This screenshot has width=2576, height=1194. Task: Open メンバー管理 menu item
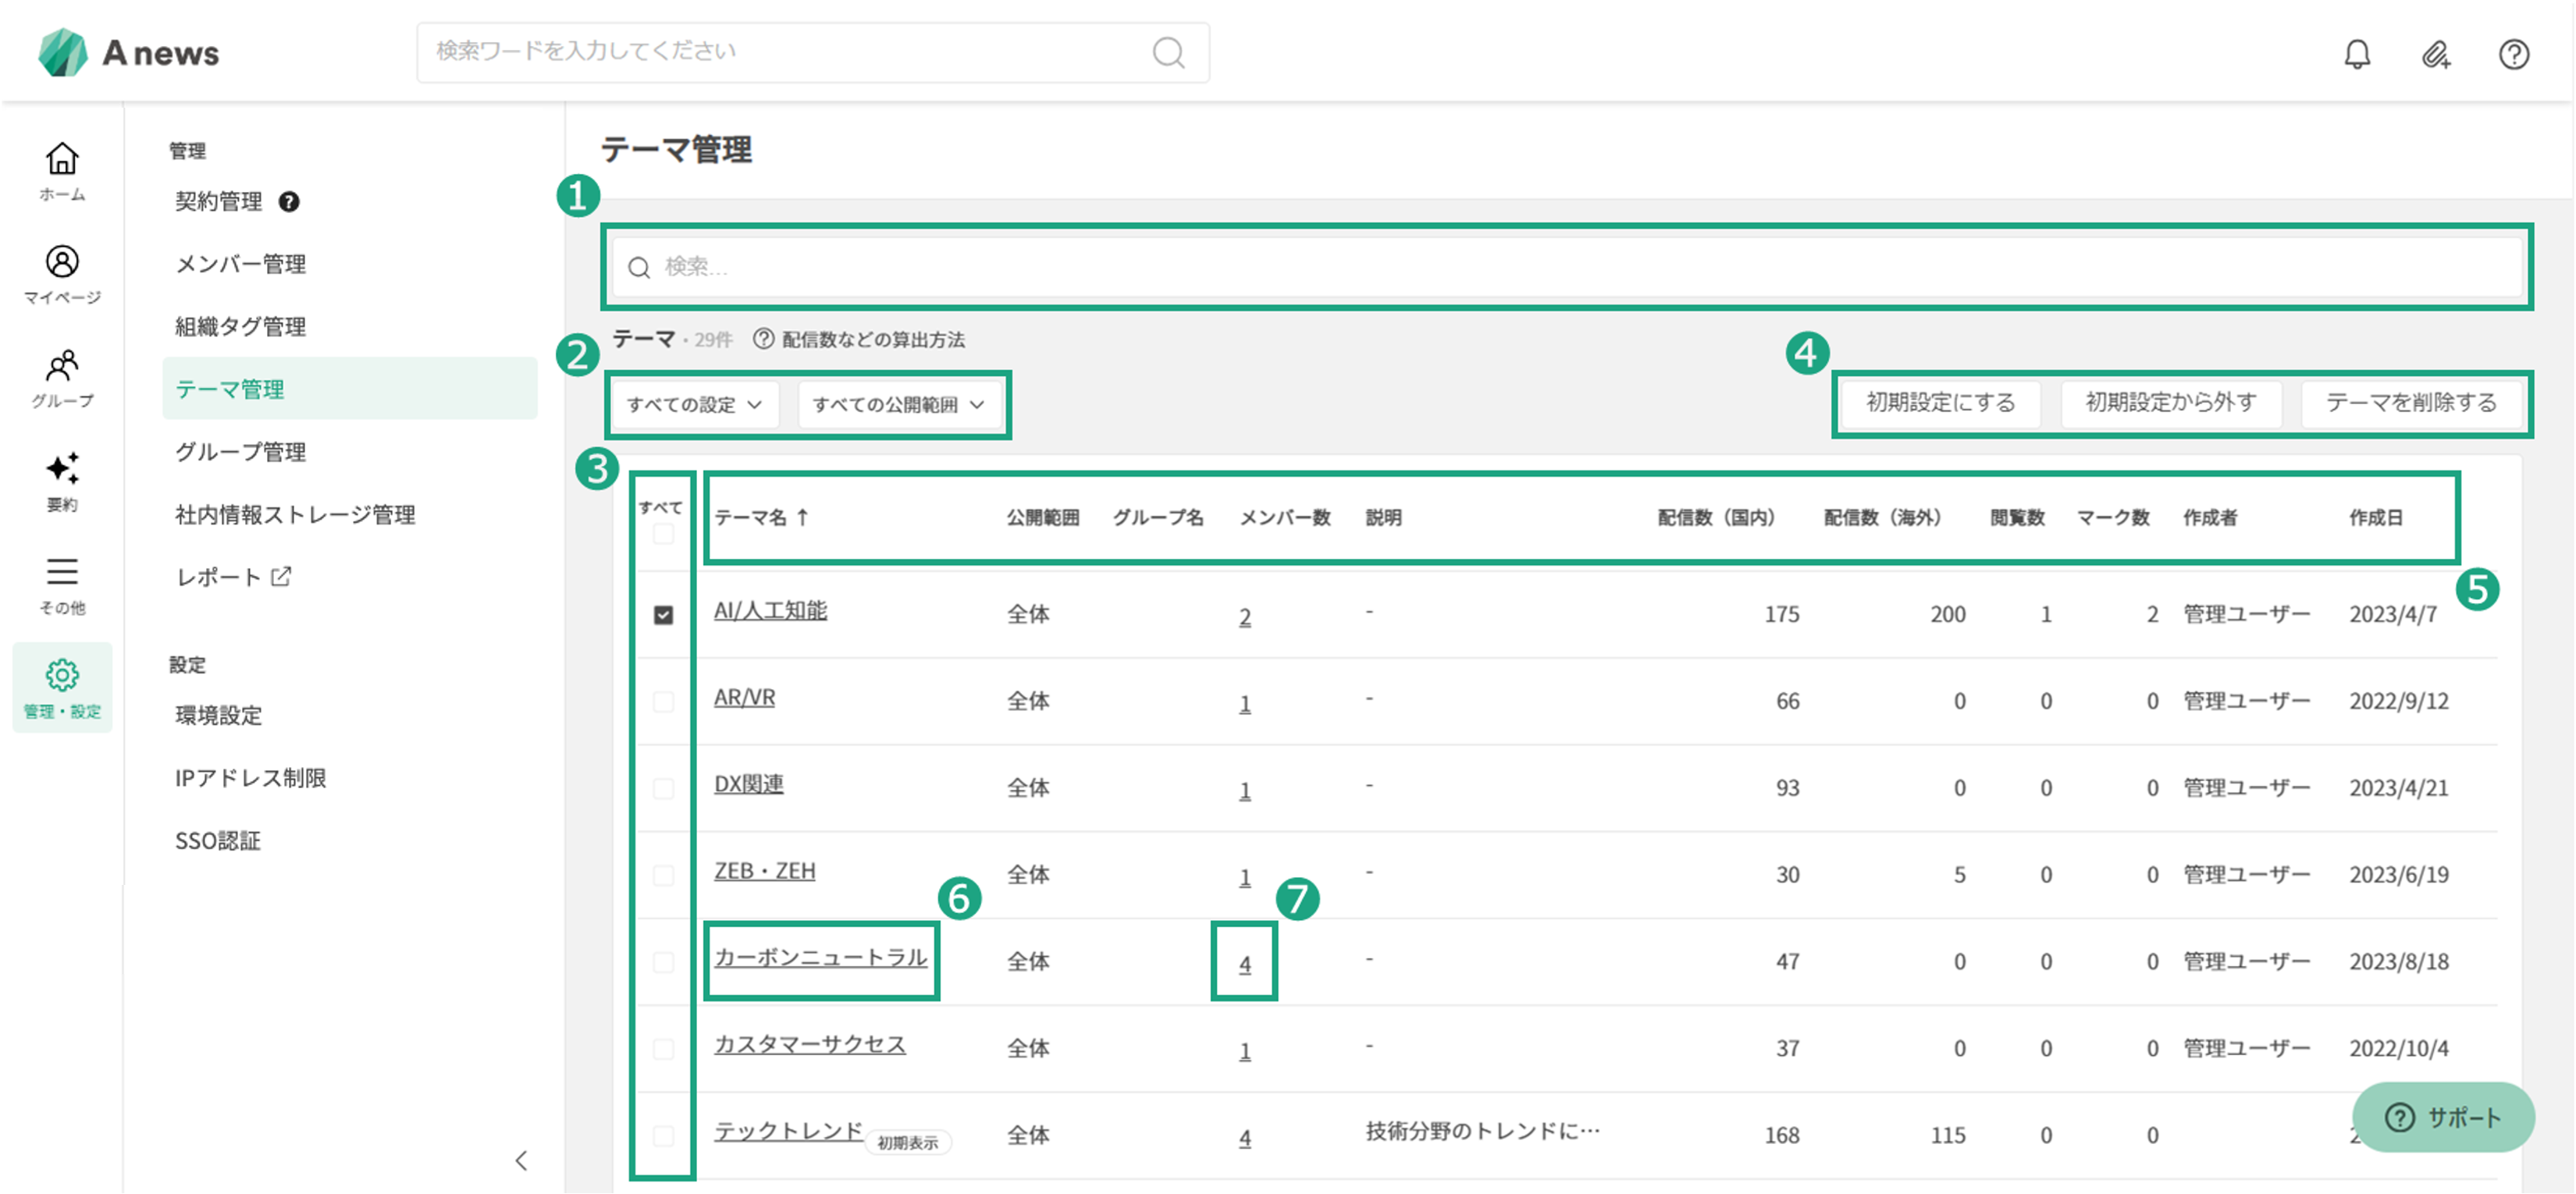coord(241,264)
